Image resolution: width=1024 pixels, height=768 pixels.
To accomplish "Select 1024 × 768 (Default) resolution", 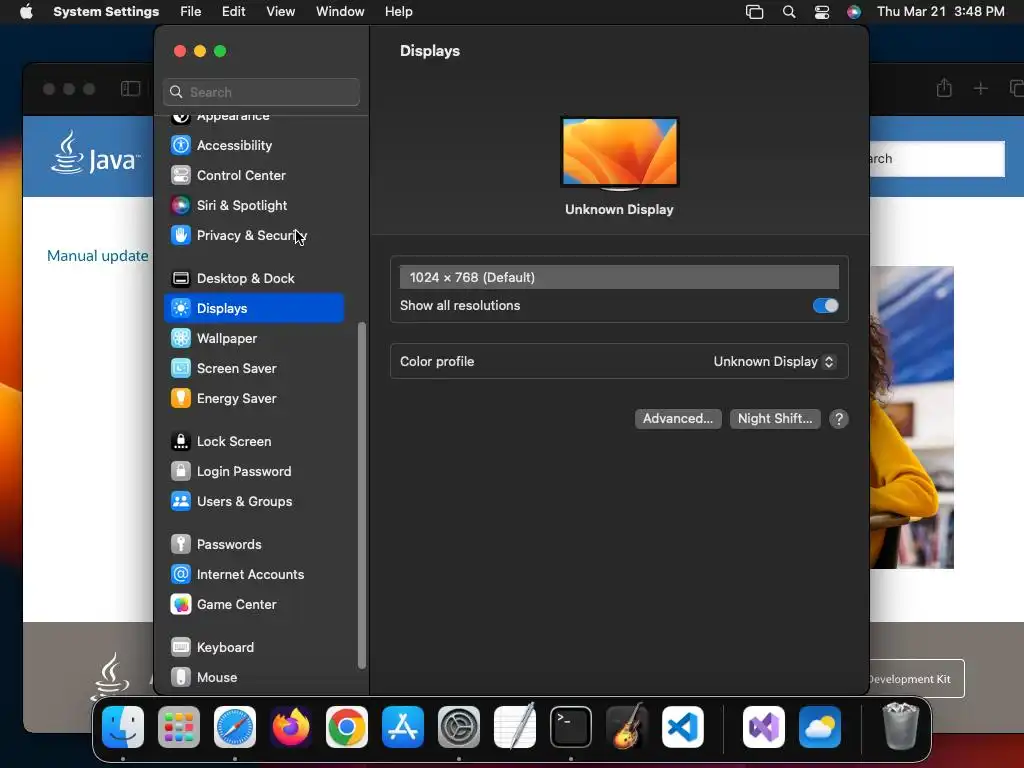I will (x=619, y=278).
